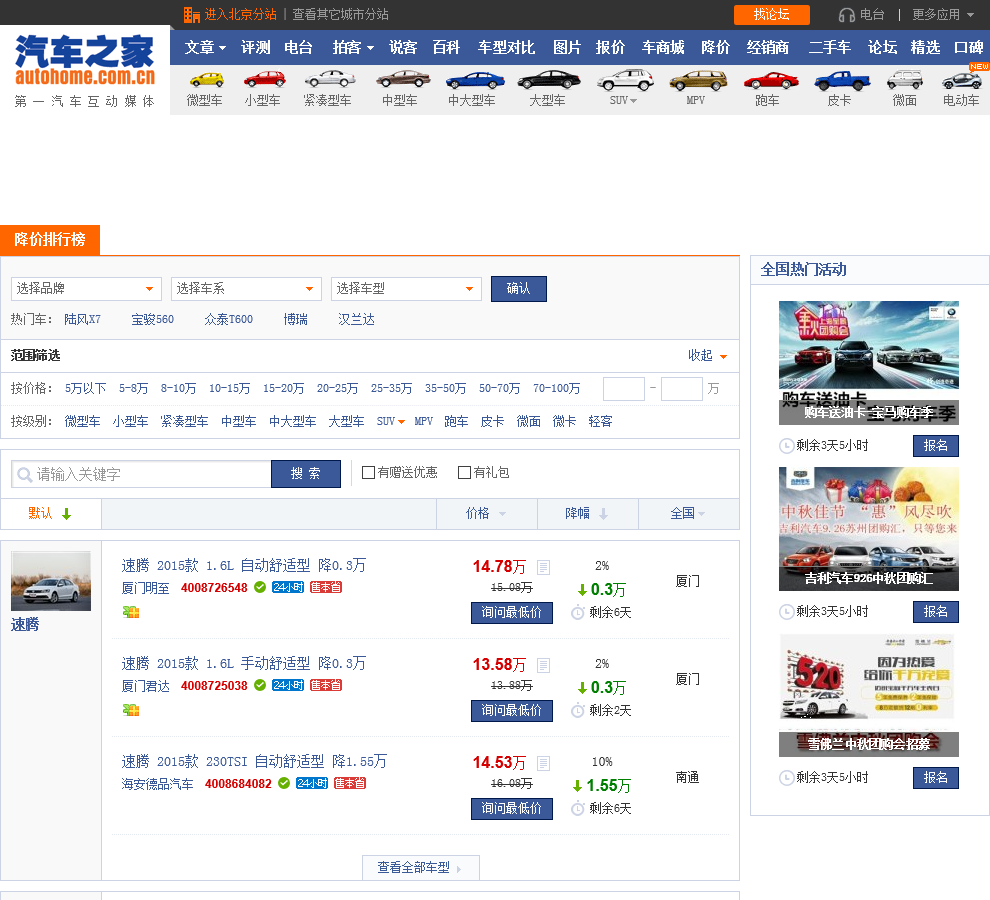
Task: Open the 拍客 nav menu
Action: (x=354, y=47)
